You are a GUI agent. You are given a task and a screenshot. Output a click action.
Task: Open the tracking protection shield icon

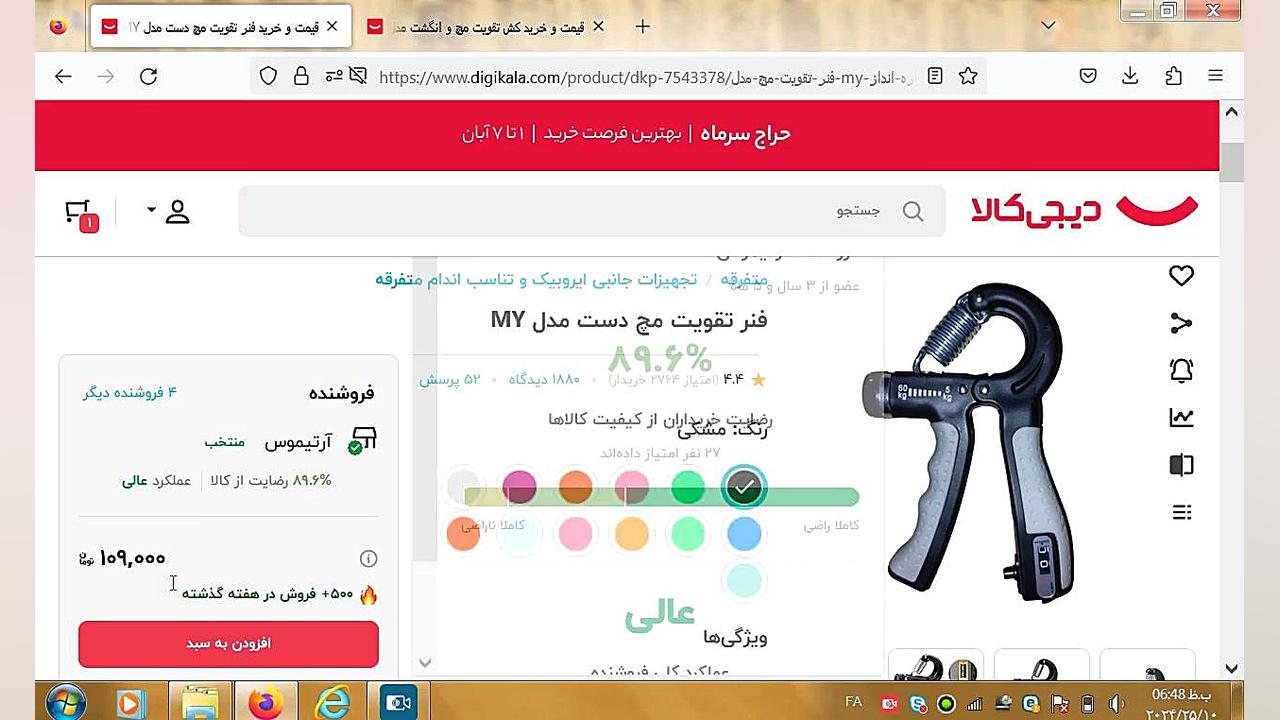[x=268, y=76]
